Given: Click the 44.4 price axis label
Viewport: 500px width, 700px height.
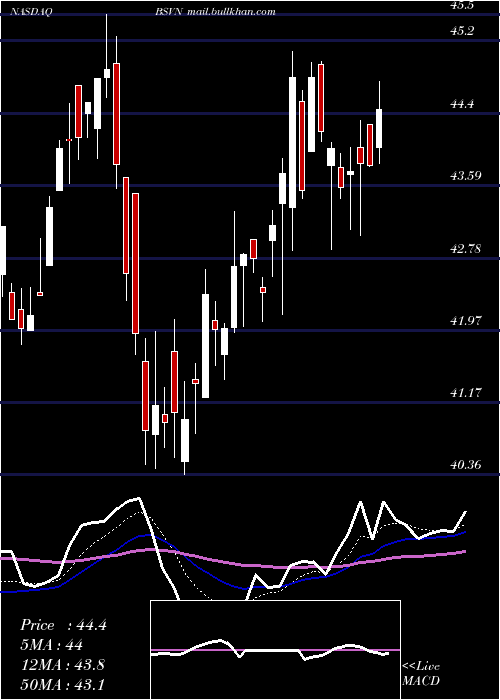Looking at the screenshot, I should (x=462, y=104).
